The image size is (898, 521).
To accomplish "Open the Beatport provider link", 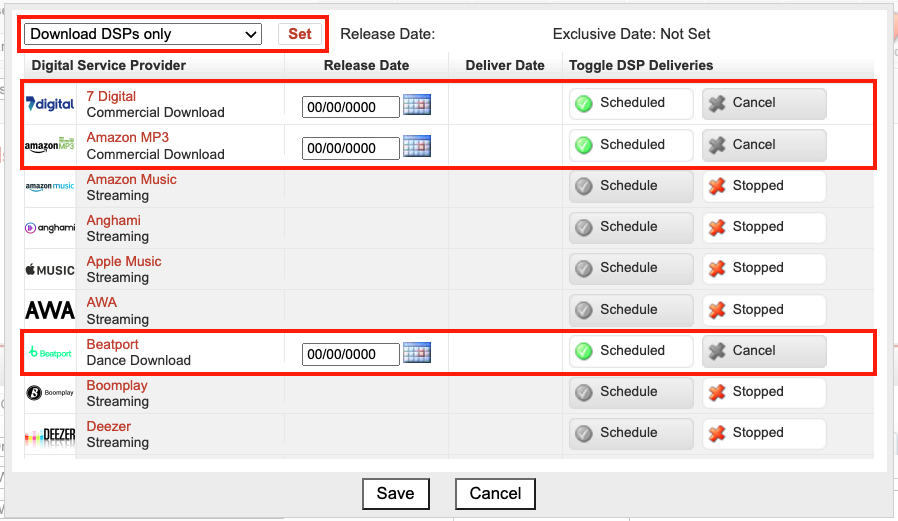I will tap(112, 344).
